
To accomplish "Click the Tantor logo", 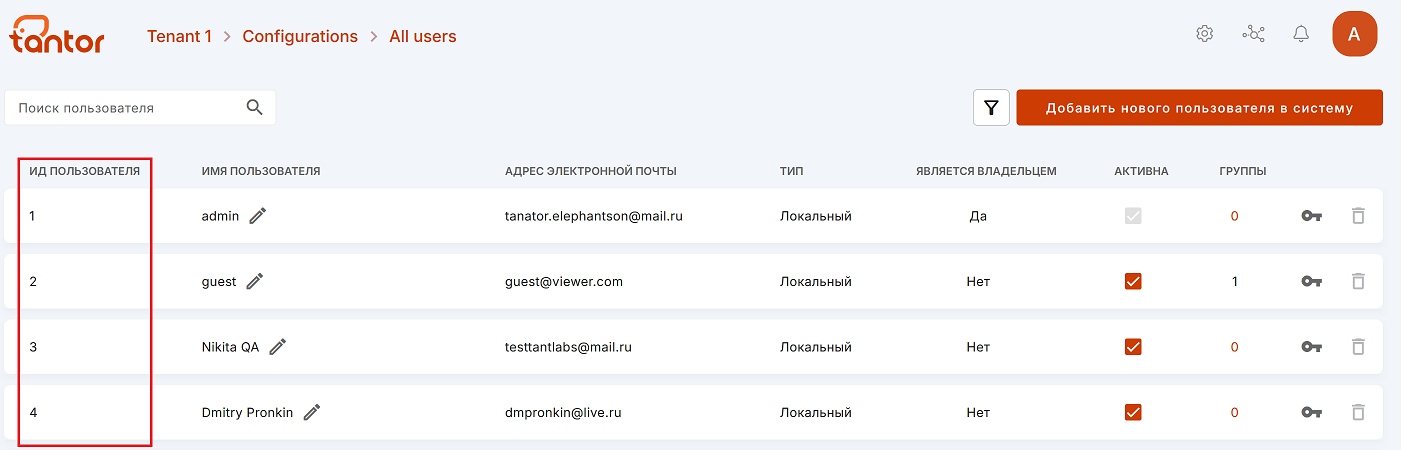I will point(57,35).
